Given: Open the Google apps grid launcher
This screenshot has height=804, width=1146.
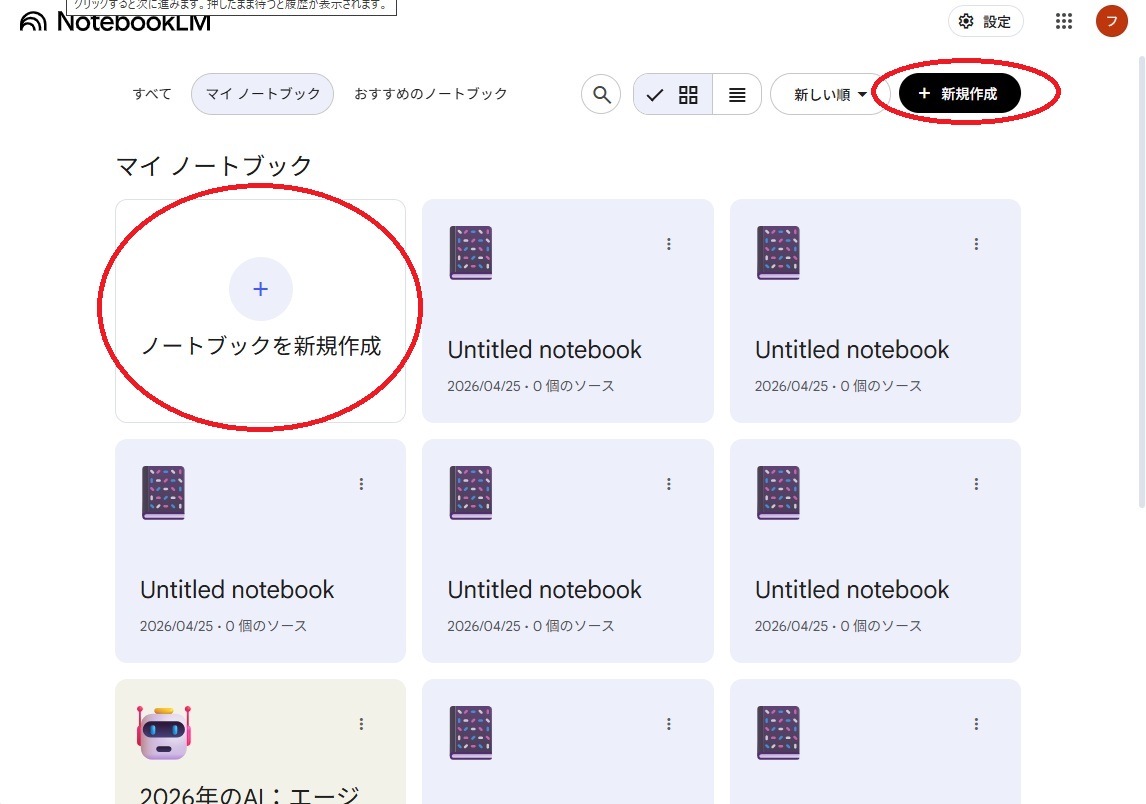Looking at the screenshot, I should click(1064, 21).
